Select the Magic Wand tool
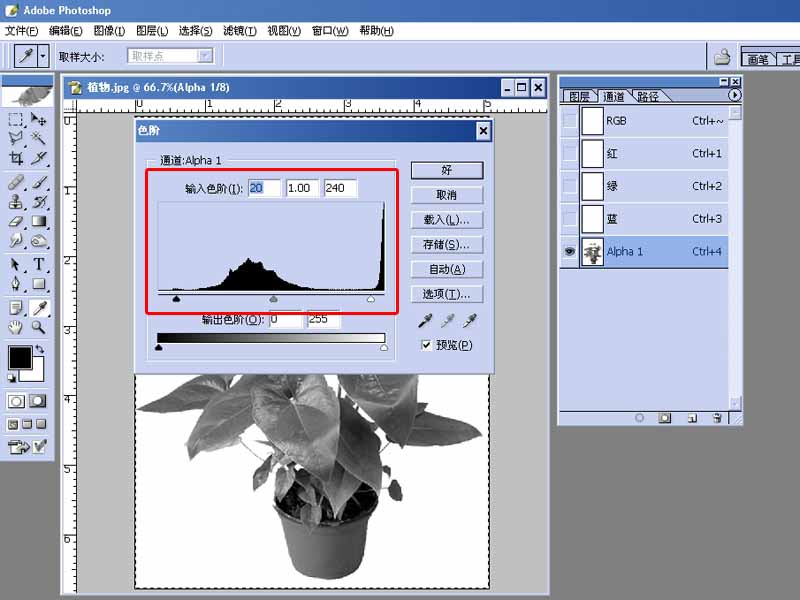 pos(39,137)
